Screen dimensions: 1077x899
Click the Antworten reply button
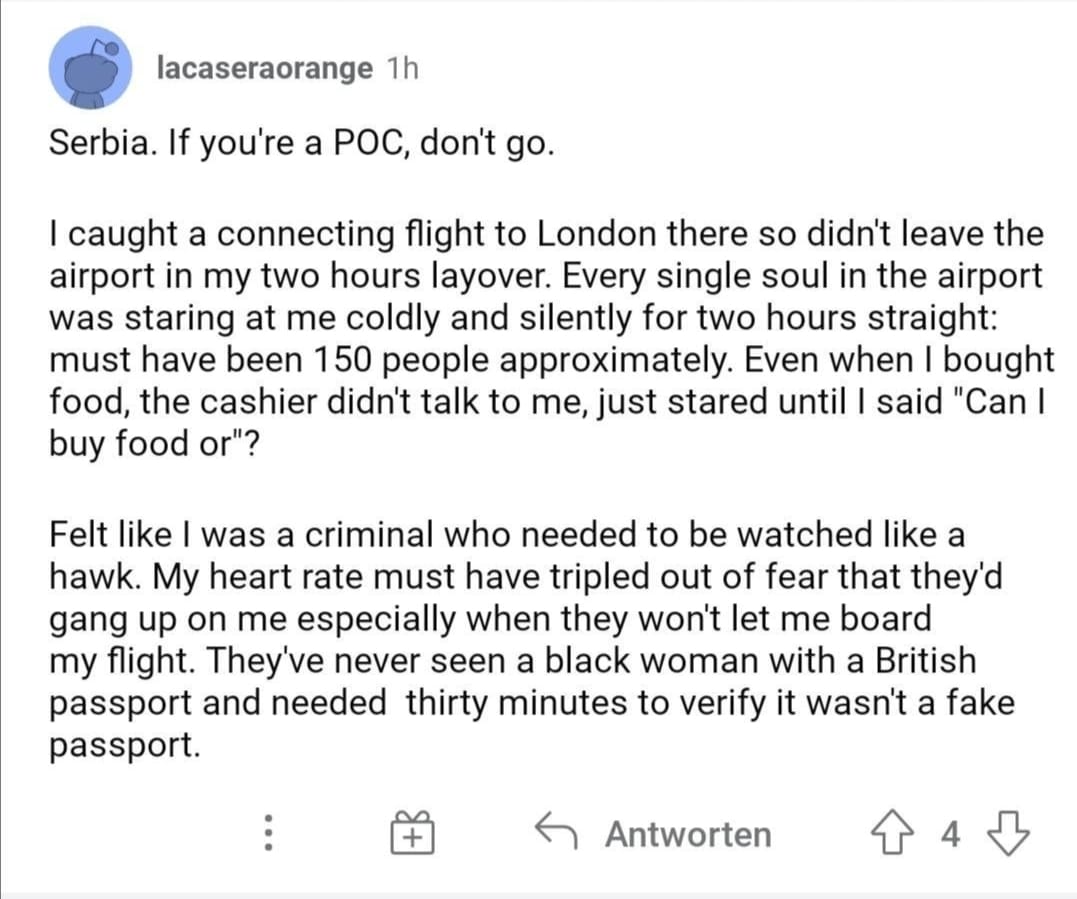point(688,834)
